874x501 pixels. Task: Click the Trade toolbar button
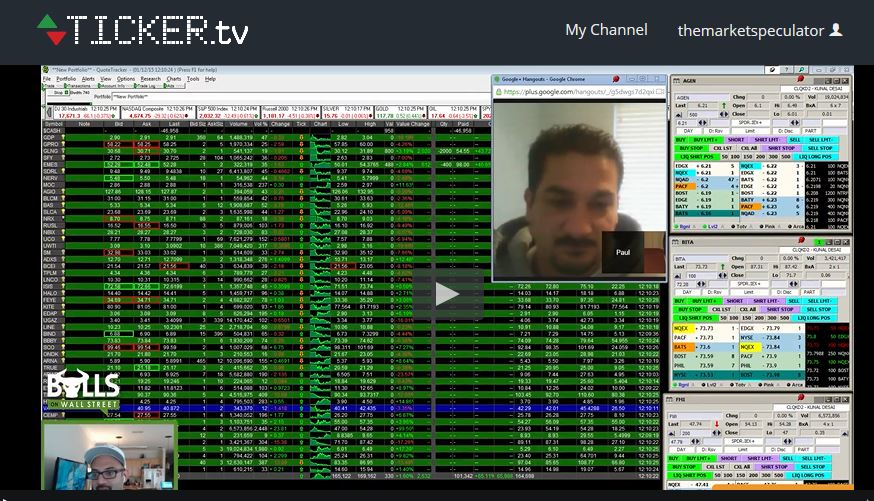[49, 86]
